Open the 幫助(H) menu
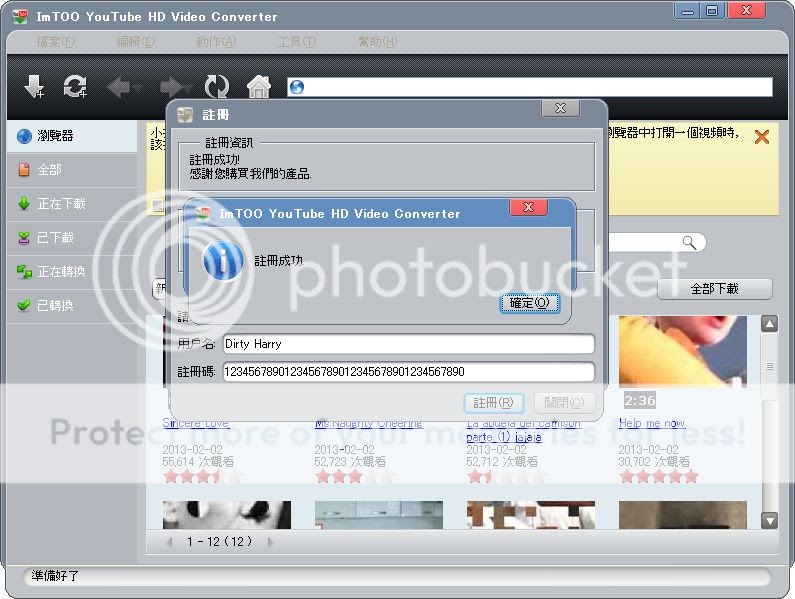This screenshot has height=599, width=795. pos(378,42)
